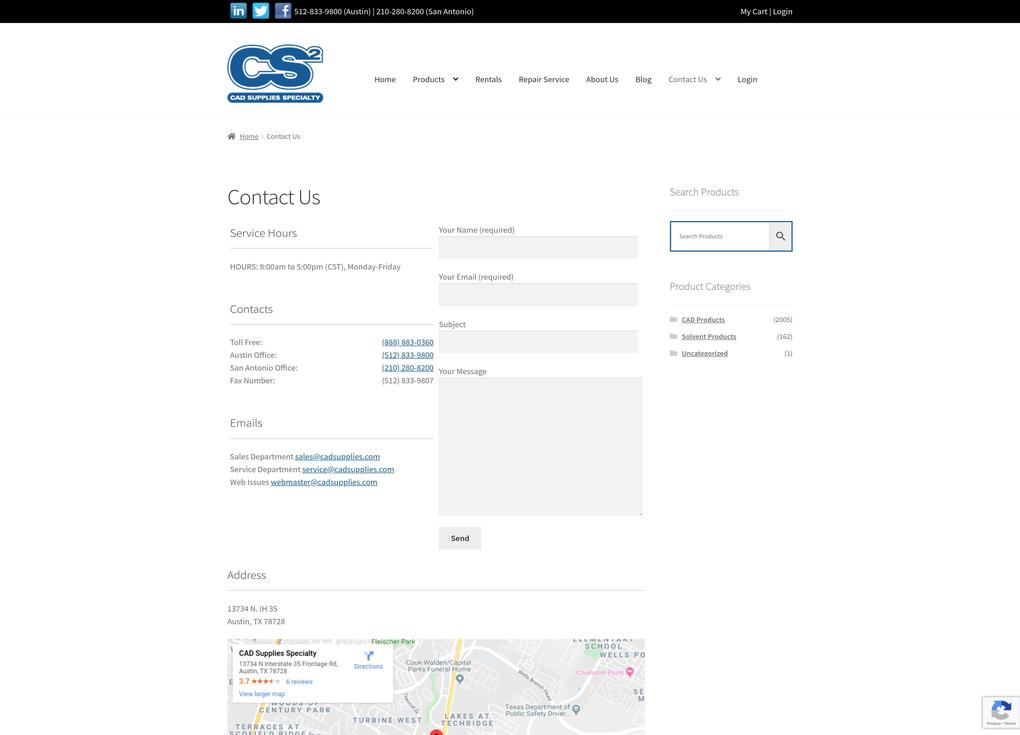
Task: Click Cook-Walden Funeral Home map pin
Action: 460,679
